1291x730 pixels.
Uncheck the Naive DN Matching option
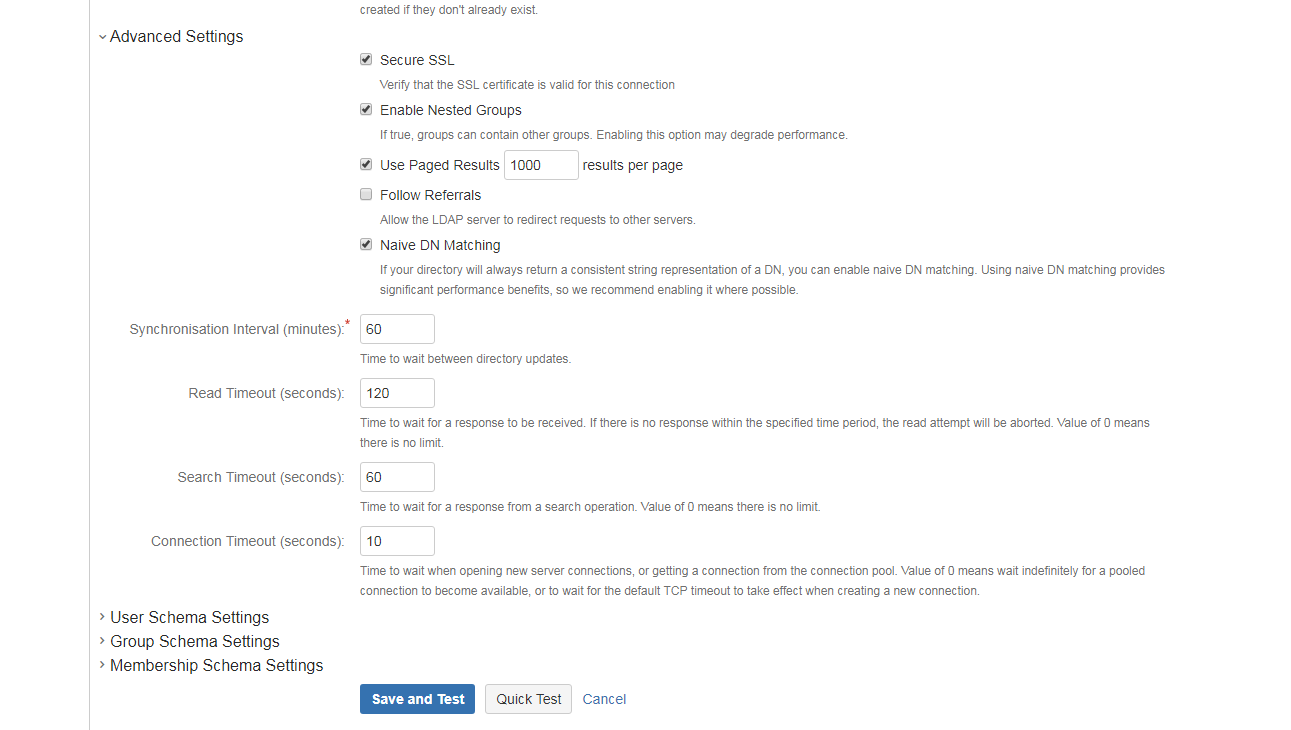(366, 245)
